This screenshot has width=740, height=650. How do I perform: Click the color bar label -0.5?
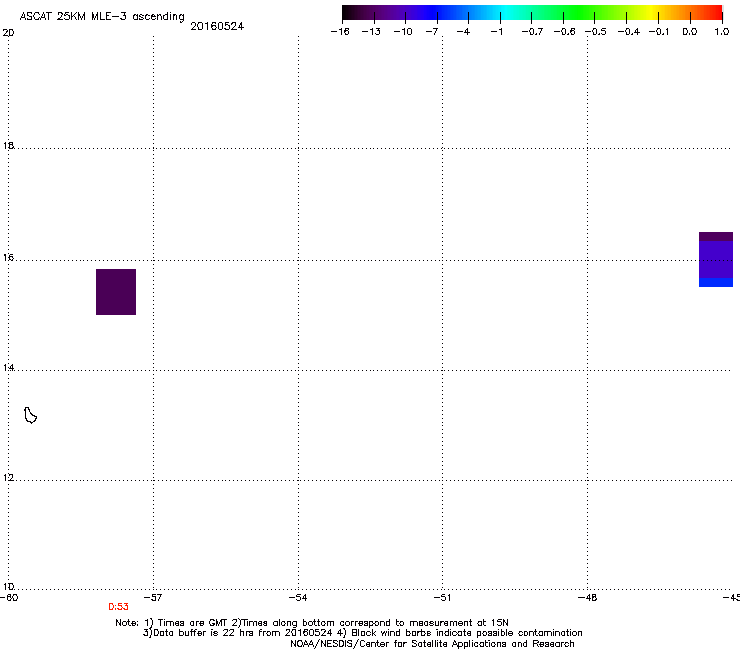tap(596, 32)
